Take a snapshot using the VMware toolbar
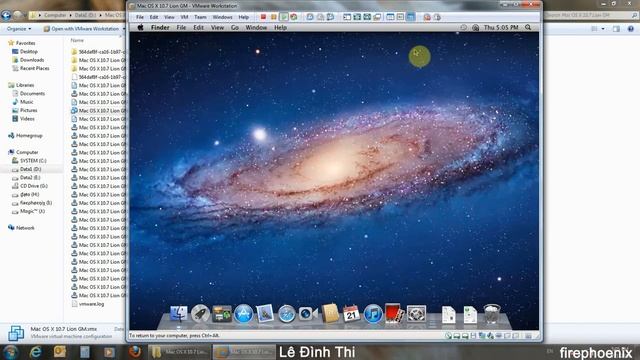The image size is (640, 360). pos(310,17)
